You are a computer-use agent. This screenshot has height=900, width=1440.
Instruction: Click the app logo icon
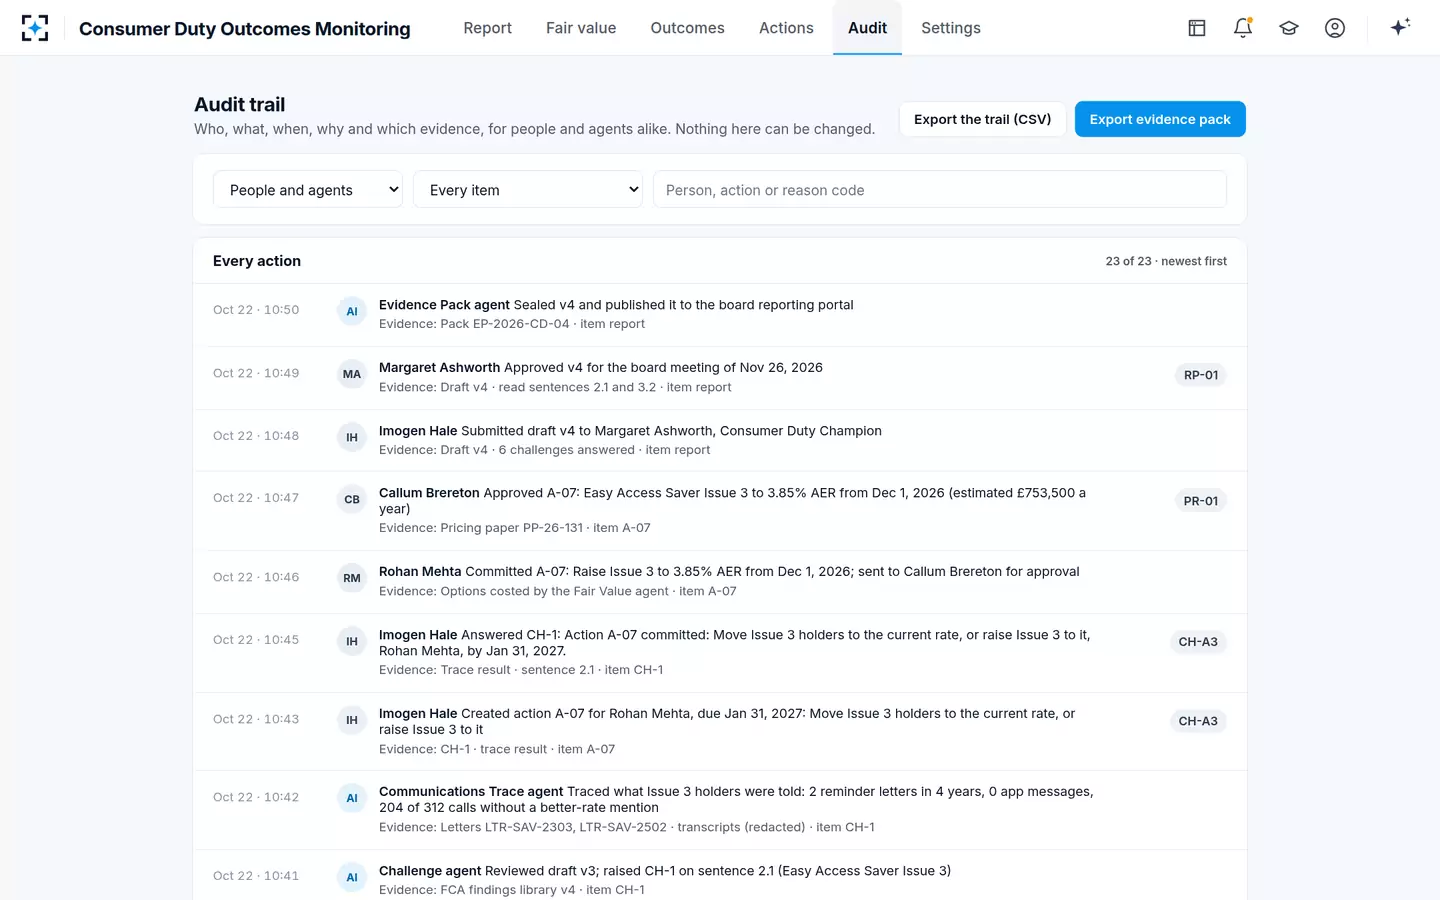point(35,28)
